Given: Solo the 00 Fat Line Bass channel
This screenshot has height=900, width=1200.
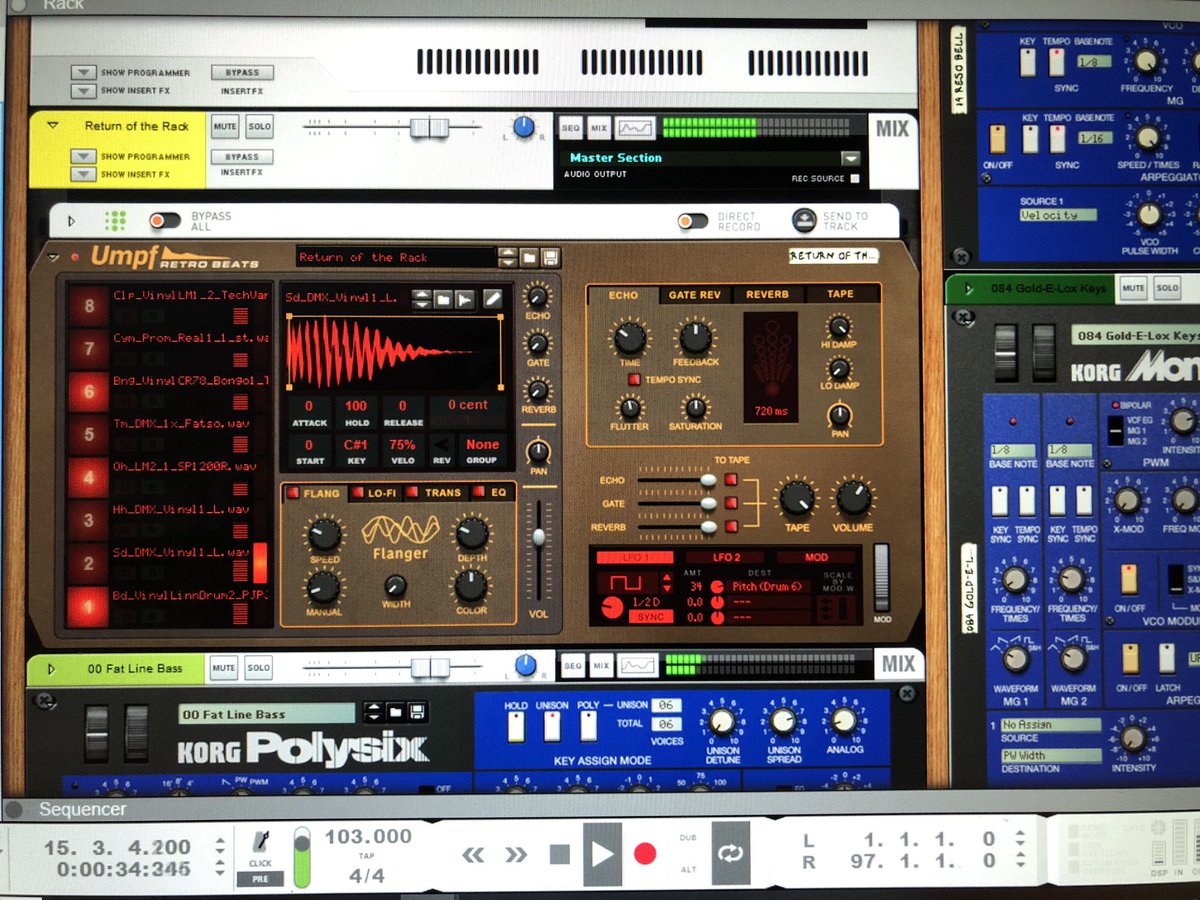Looking at the screenshot, I should pos(259,668).
